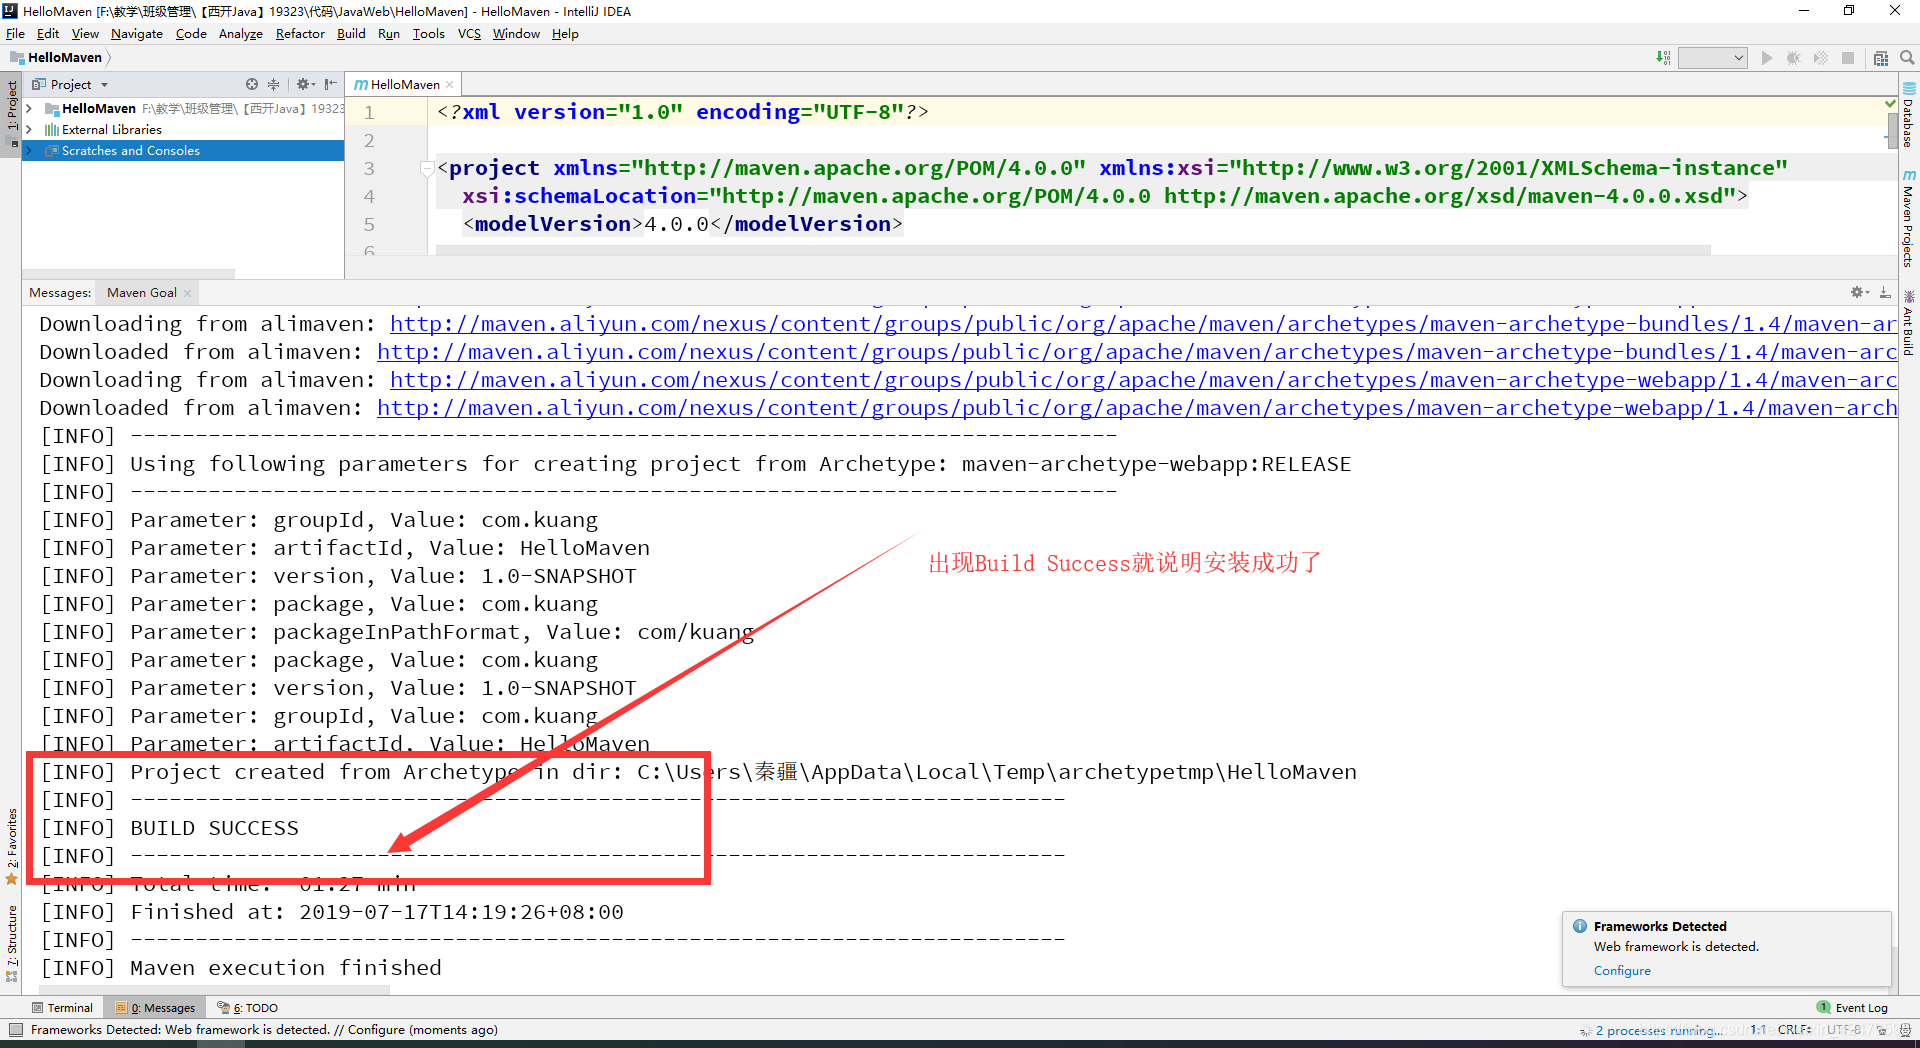Open the 0: Messages tool window tab

coord(156,1008)
